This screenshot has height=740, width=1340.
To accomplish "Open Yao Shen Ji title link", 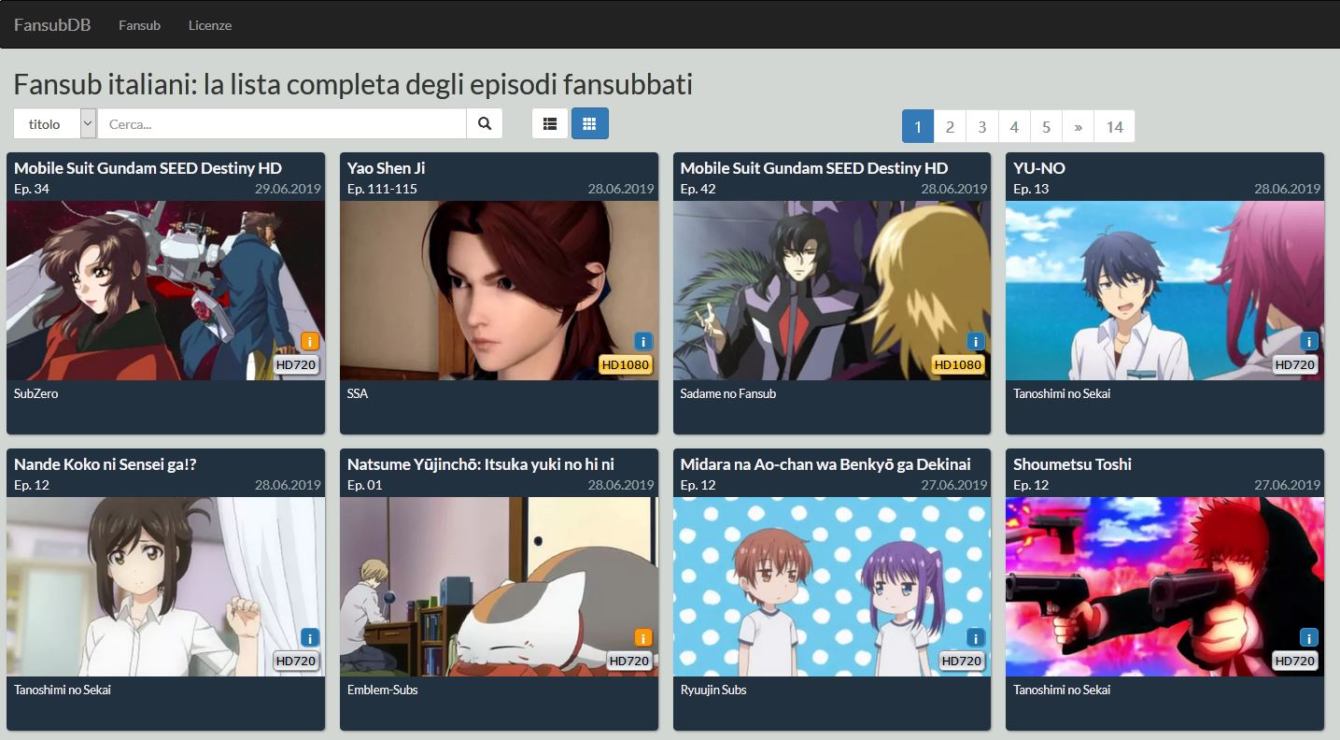I will coord(386,168).
